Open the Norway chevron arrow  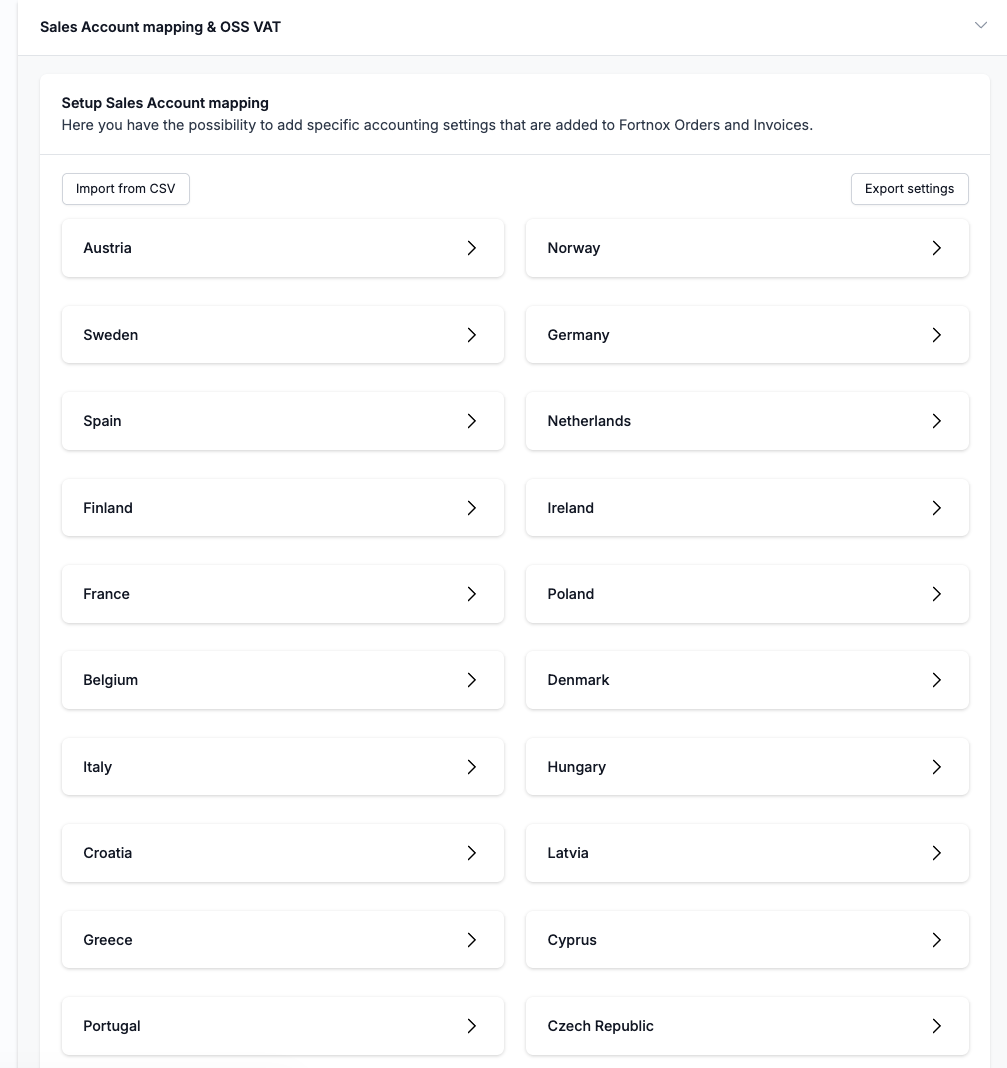click(x=936, y=248)
